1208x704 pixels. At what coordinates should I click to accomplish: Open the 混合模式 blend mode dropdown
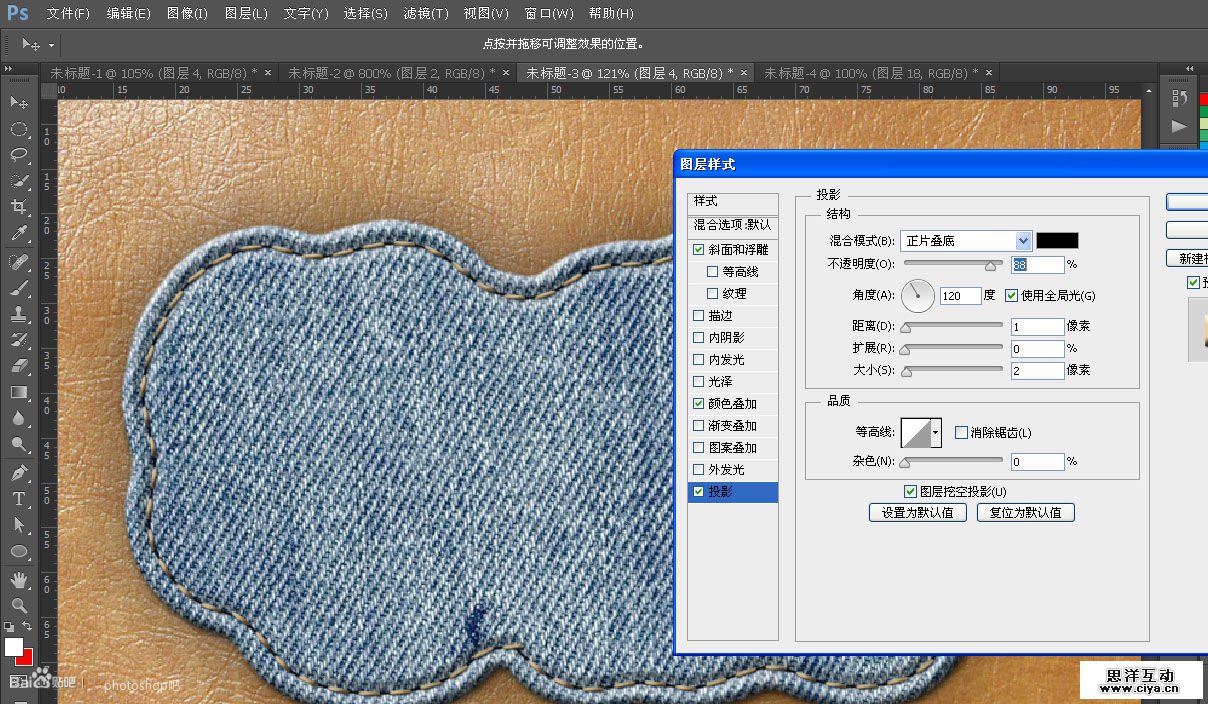click(1022, 241)
